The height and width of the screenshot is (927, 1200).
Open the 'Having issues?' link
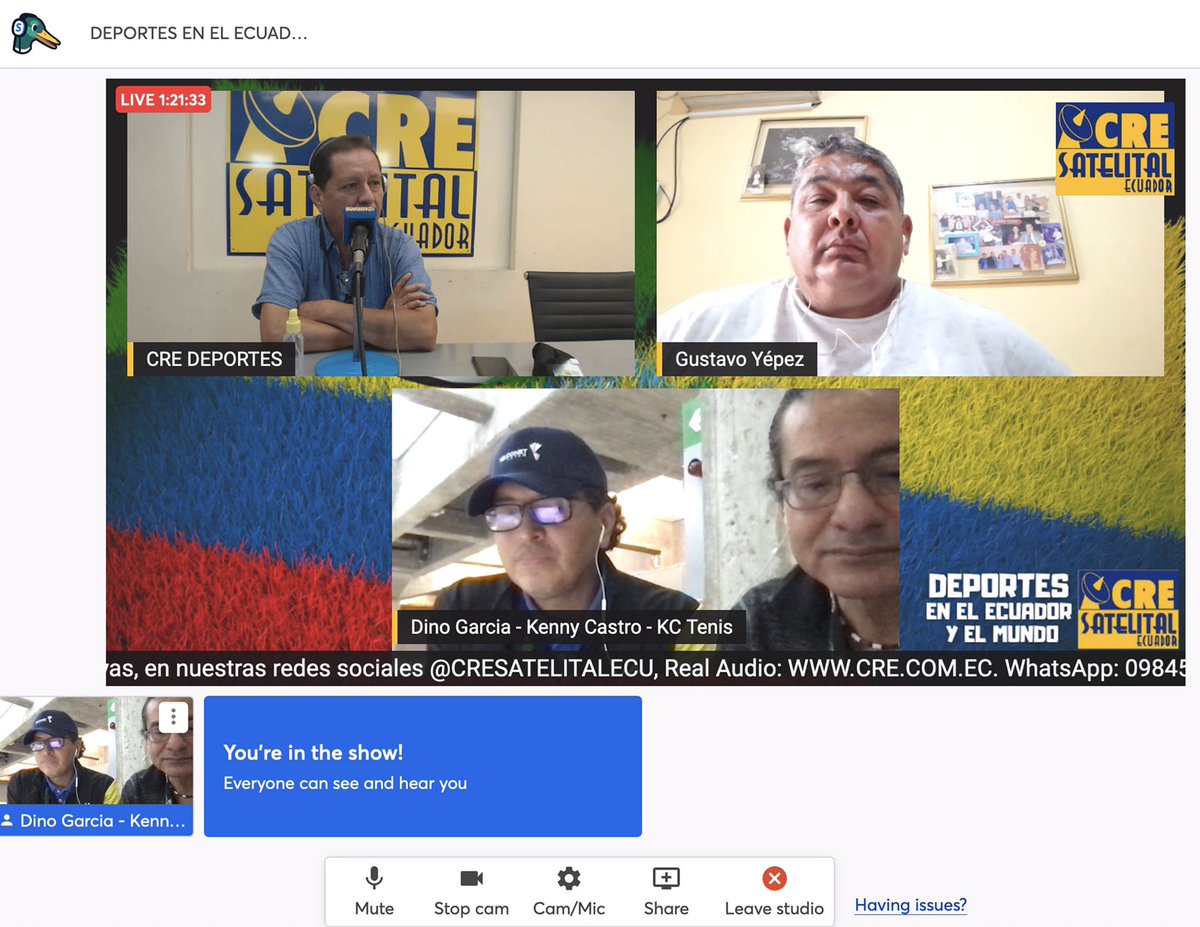click(911, 905)
